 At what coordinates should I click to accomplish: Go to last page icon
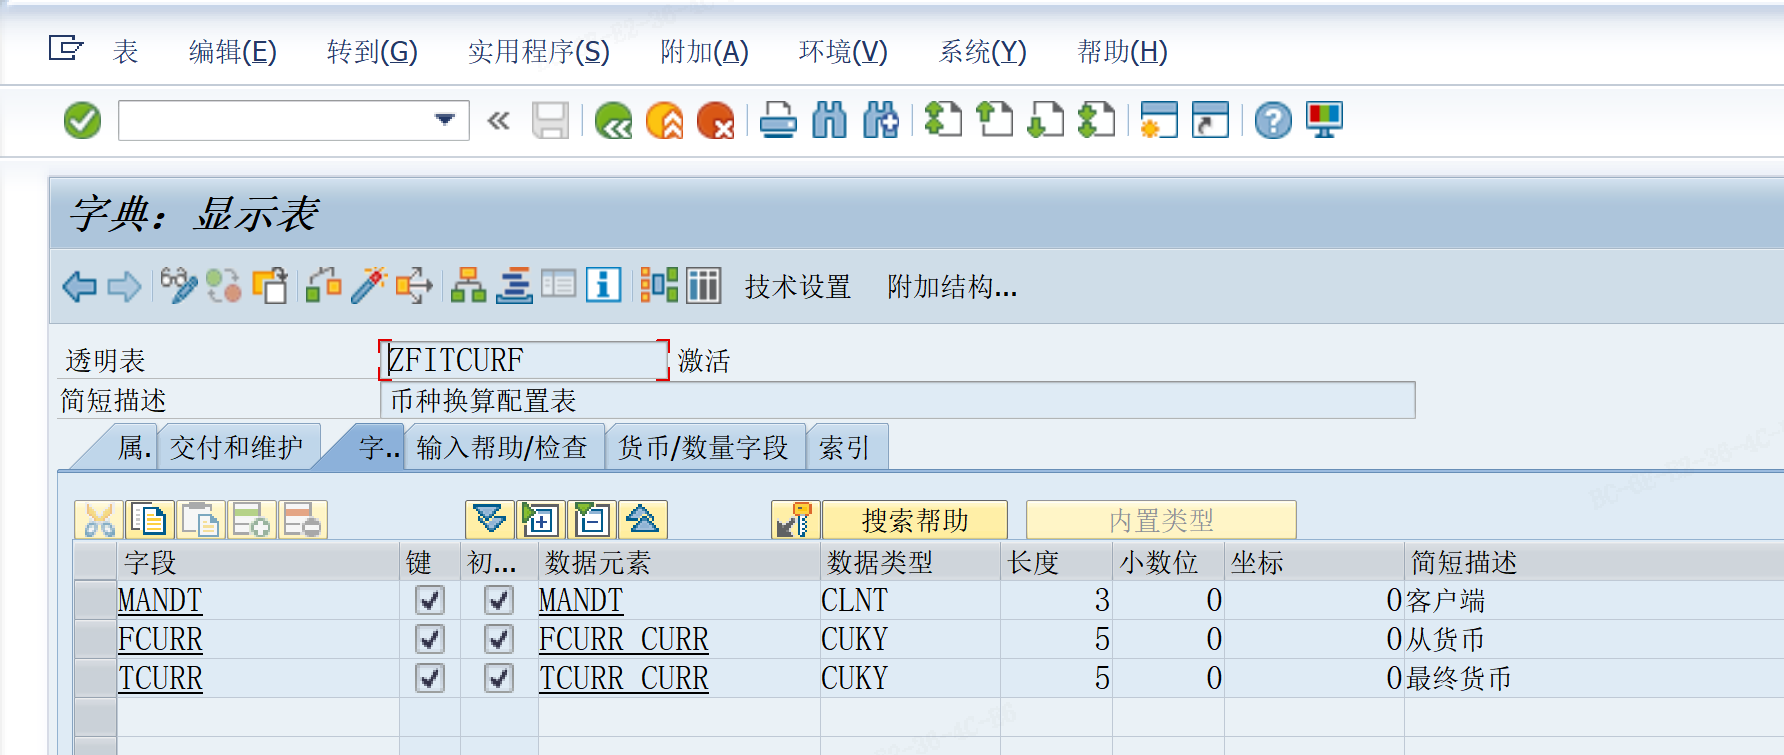click(x=1096, y=121)
